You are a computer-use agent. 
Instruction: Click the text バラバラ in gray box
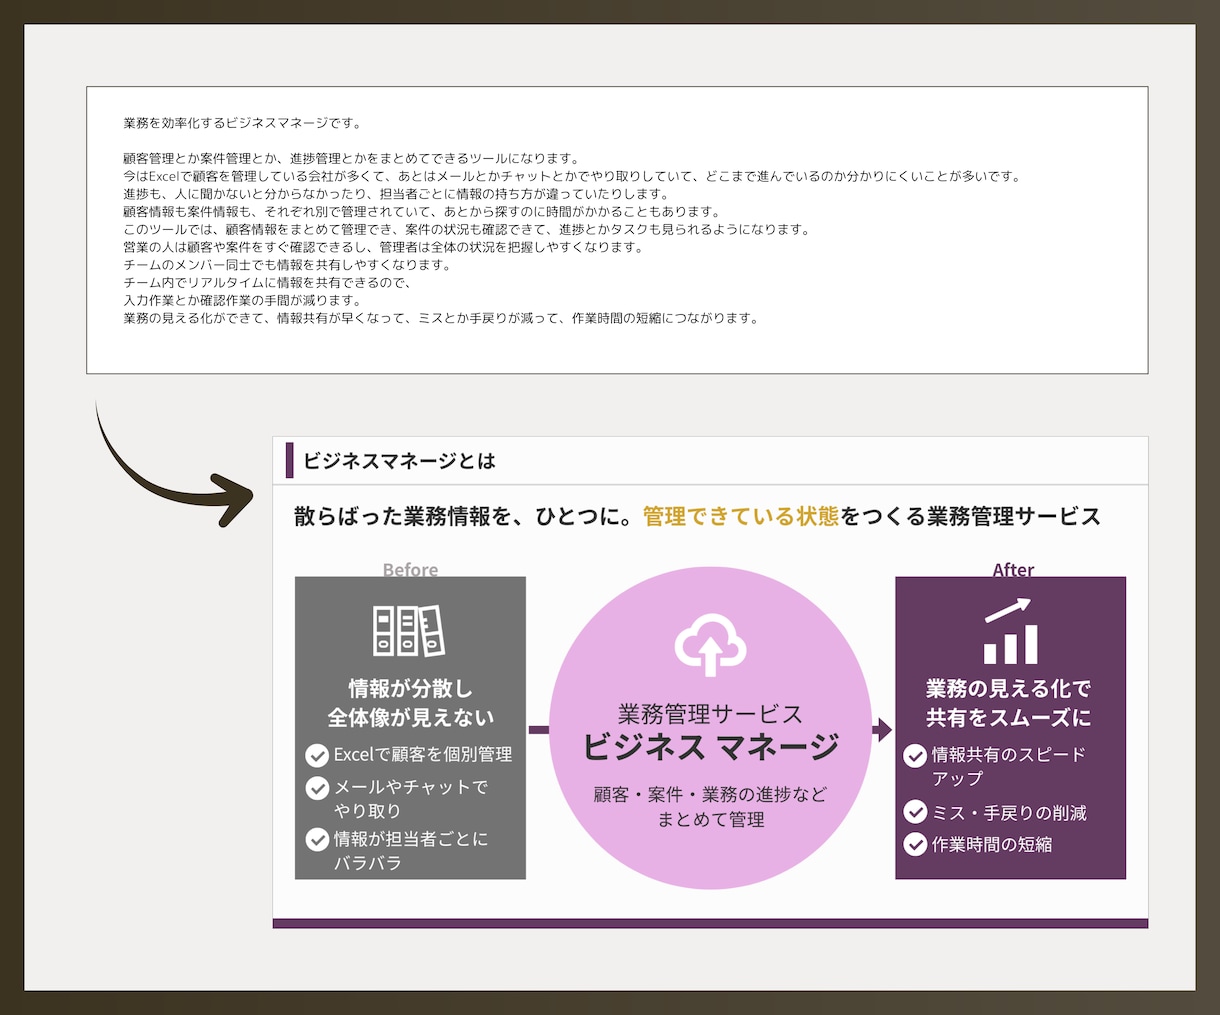click(x=367, y=863)
